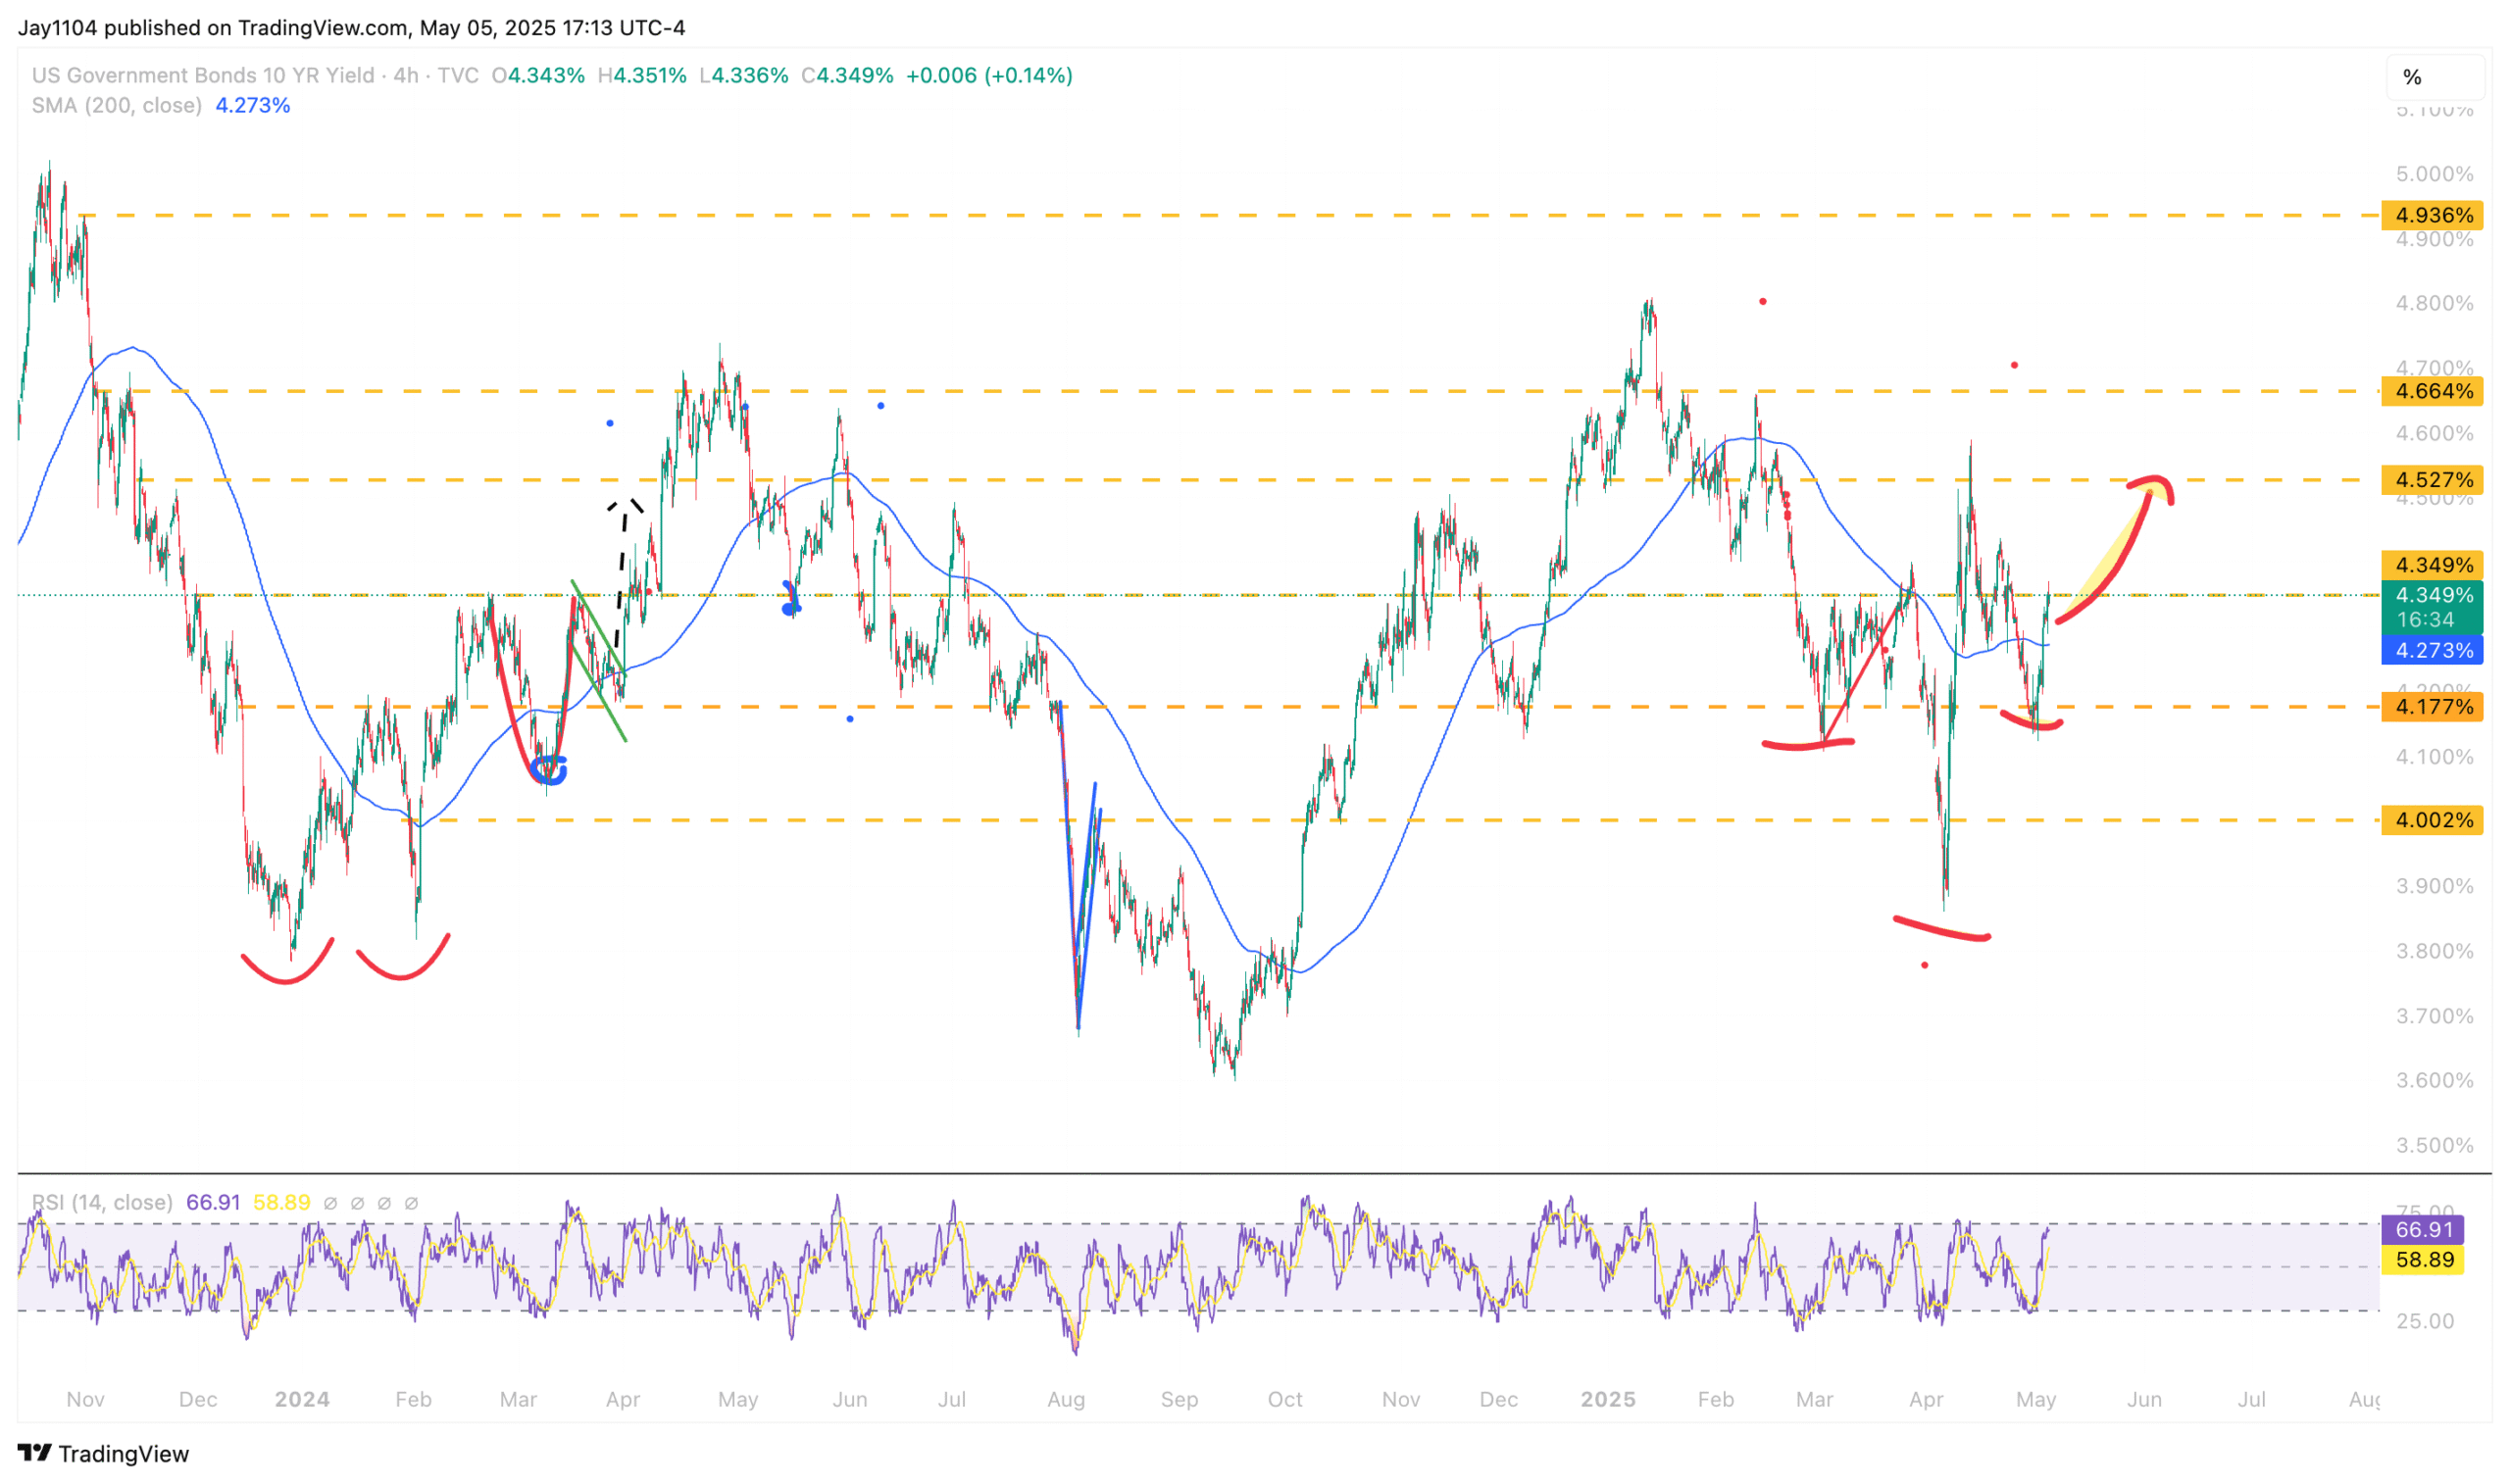Click the 3.500% price axis label

2434,1145
